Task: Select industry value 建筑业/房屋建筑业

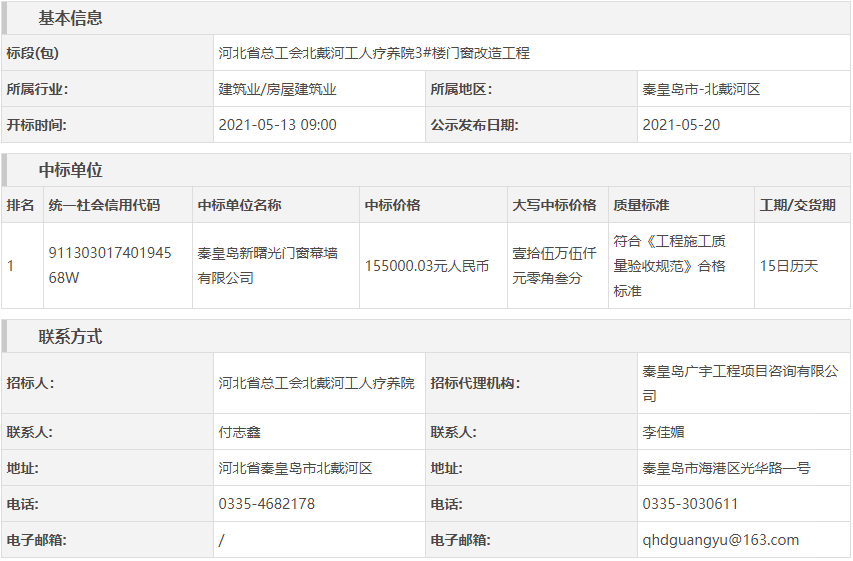Action: (277, 89)
